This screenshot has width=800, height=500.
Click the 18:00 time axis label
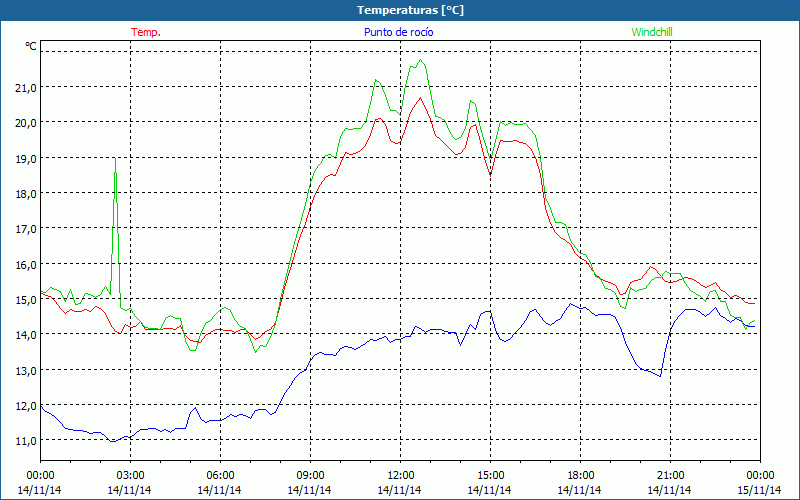(x=580, y=475)
